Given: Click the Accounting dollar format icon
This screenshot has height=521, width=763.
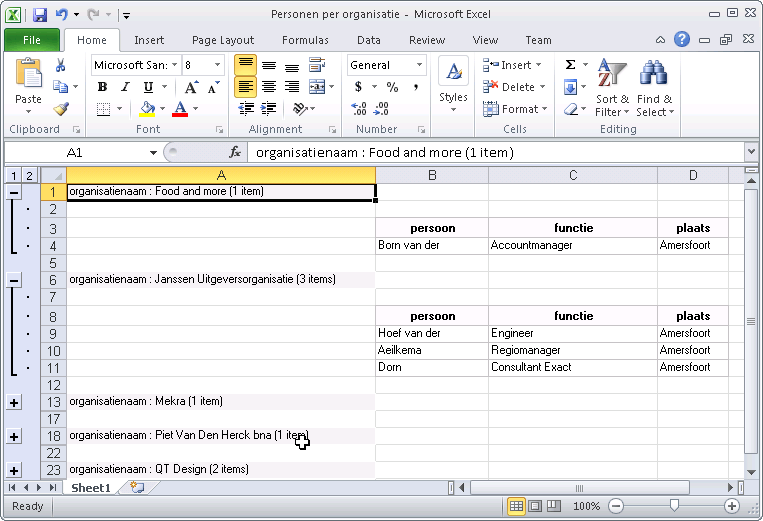Looking at the screenshot, I should coord(359,87).
